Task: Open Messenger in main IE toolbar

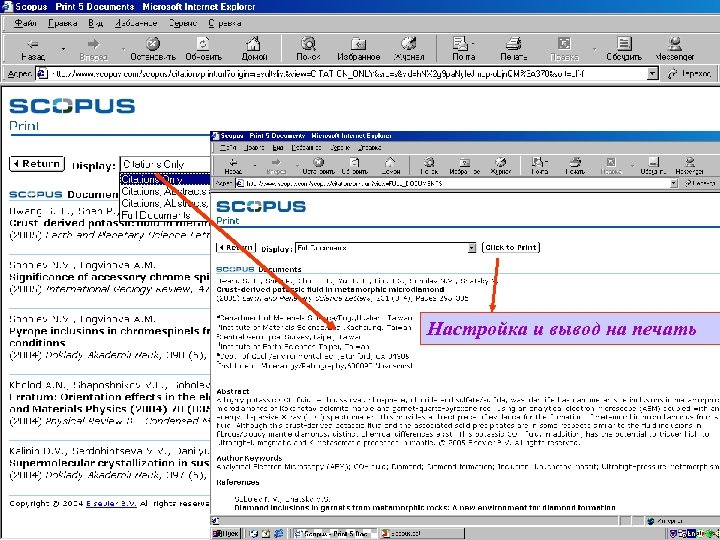Action: 675,49
